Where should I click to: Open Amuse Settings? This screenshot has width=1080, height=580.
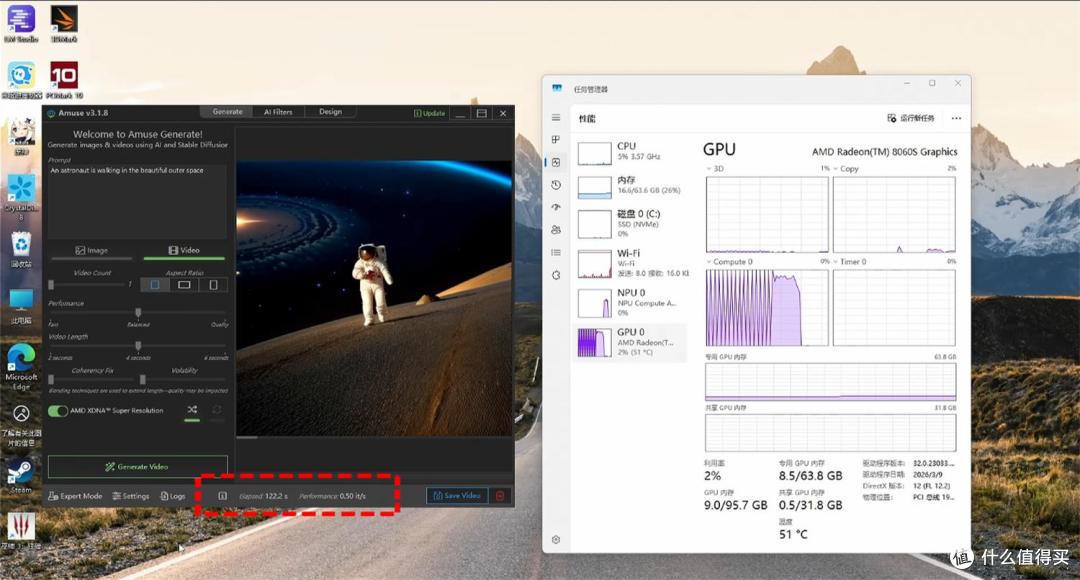click(131, 496)
